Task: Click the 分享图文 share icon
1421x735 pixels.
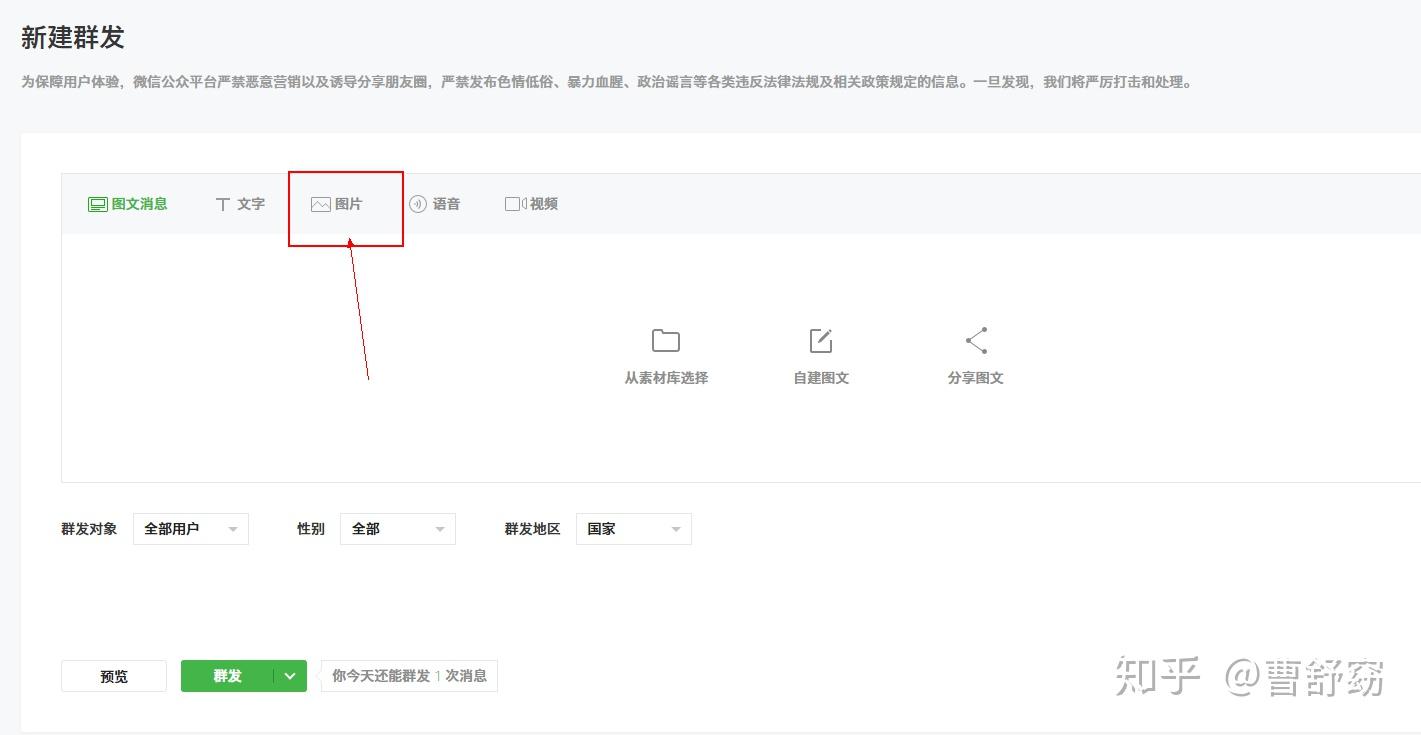Action: tap(977, 340)
